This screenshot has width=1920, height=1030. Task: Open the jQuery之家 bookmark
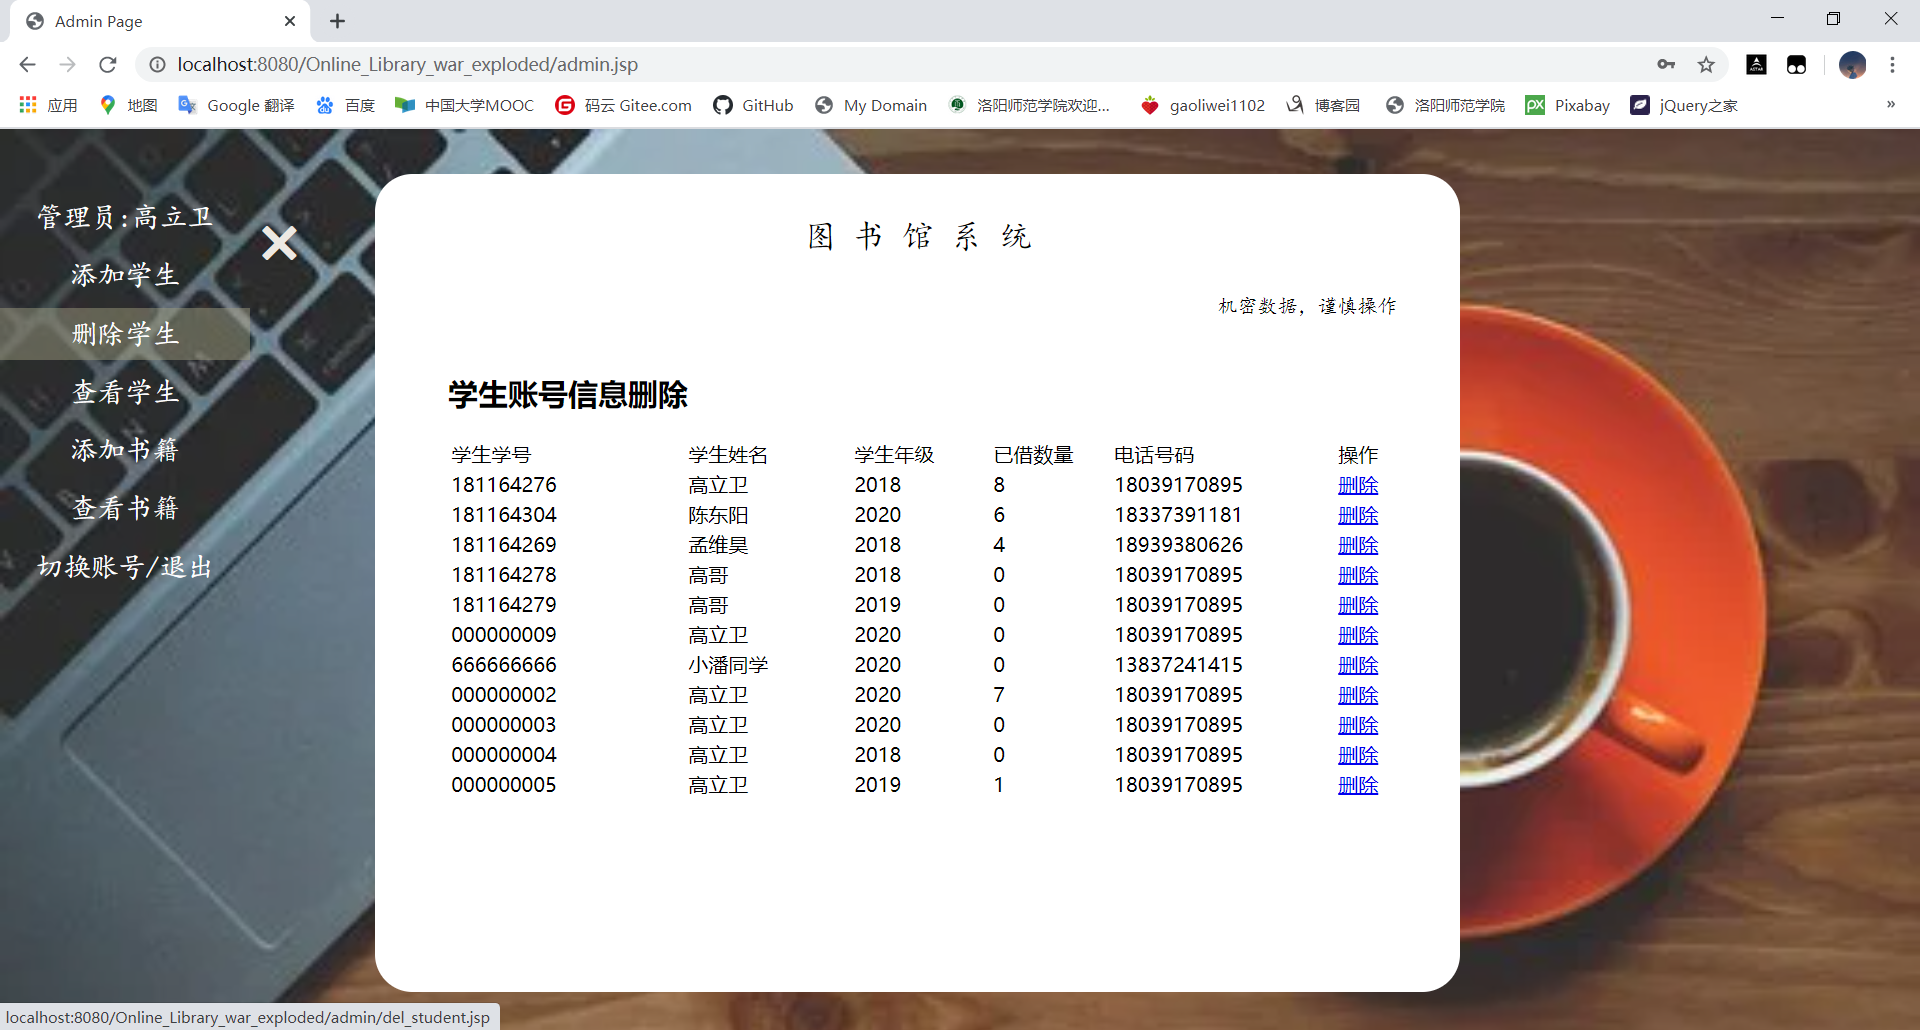tap(1684, 105)
